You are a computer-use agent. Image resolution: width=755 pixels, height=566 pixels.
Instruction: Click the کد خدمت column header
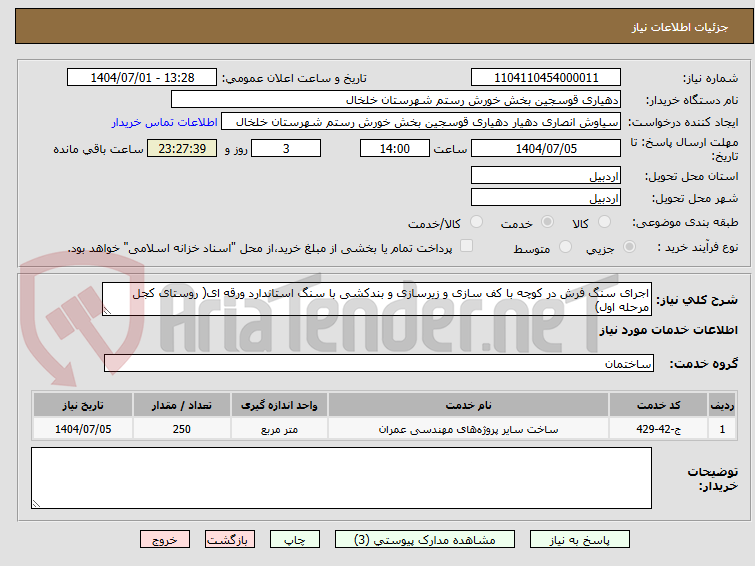[x=658, y=405]
